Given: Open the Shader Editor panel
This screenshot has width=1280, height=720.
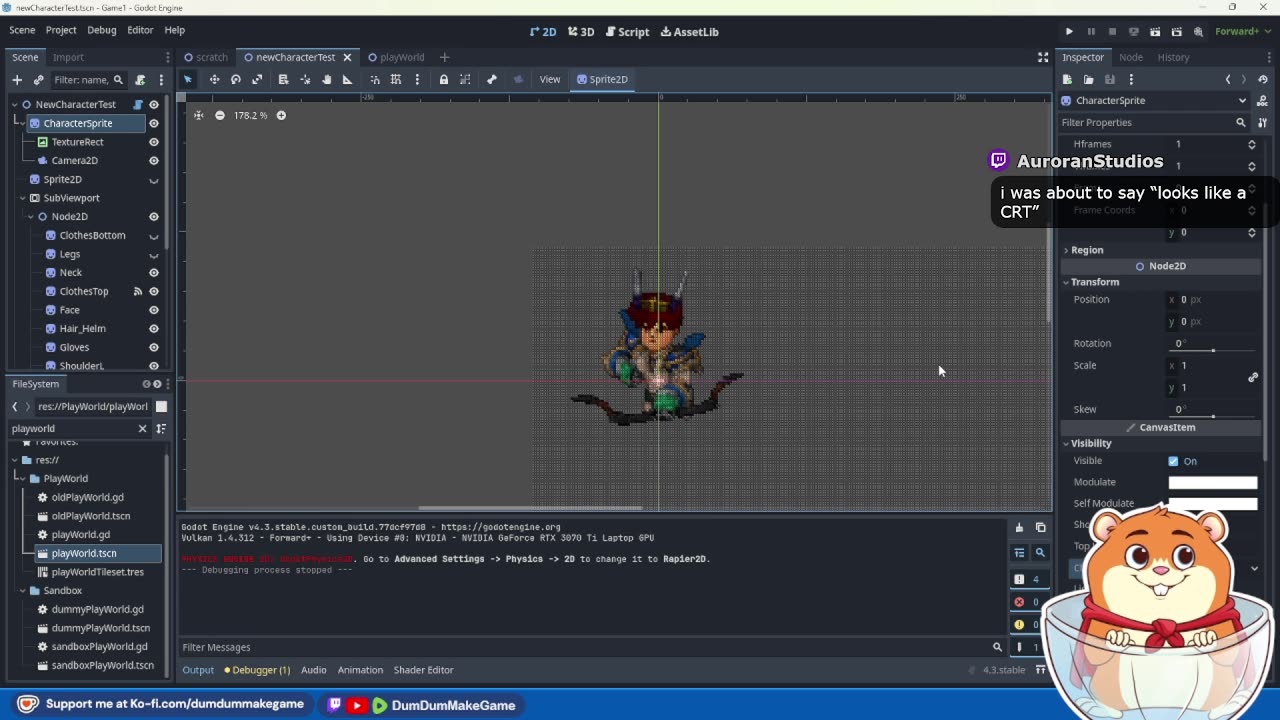Looking at the screenshot, I should pos(423,670).
